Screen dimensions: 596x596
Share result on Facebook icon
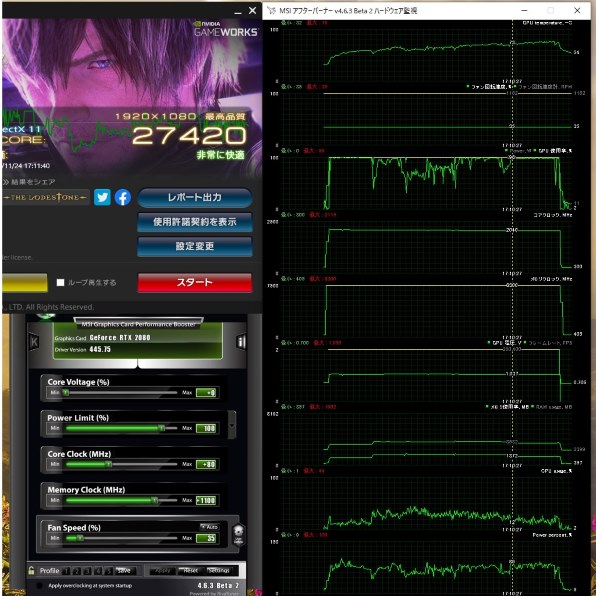coord(123,197)
